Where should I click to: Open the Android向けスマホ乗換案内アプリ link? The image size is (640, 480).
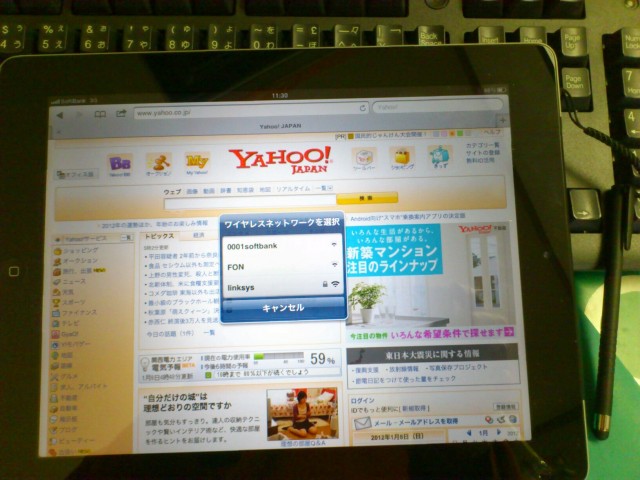click(x=408, y=216)
